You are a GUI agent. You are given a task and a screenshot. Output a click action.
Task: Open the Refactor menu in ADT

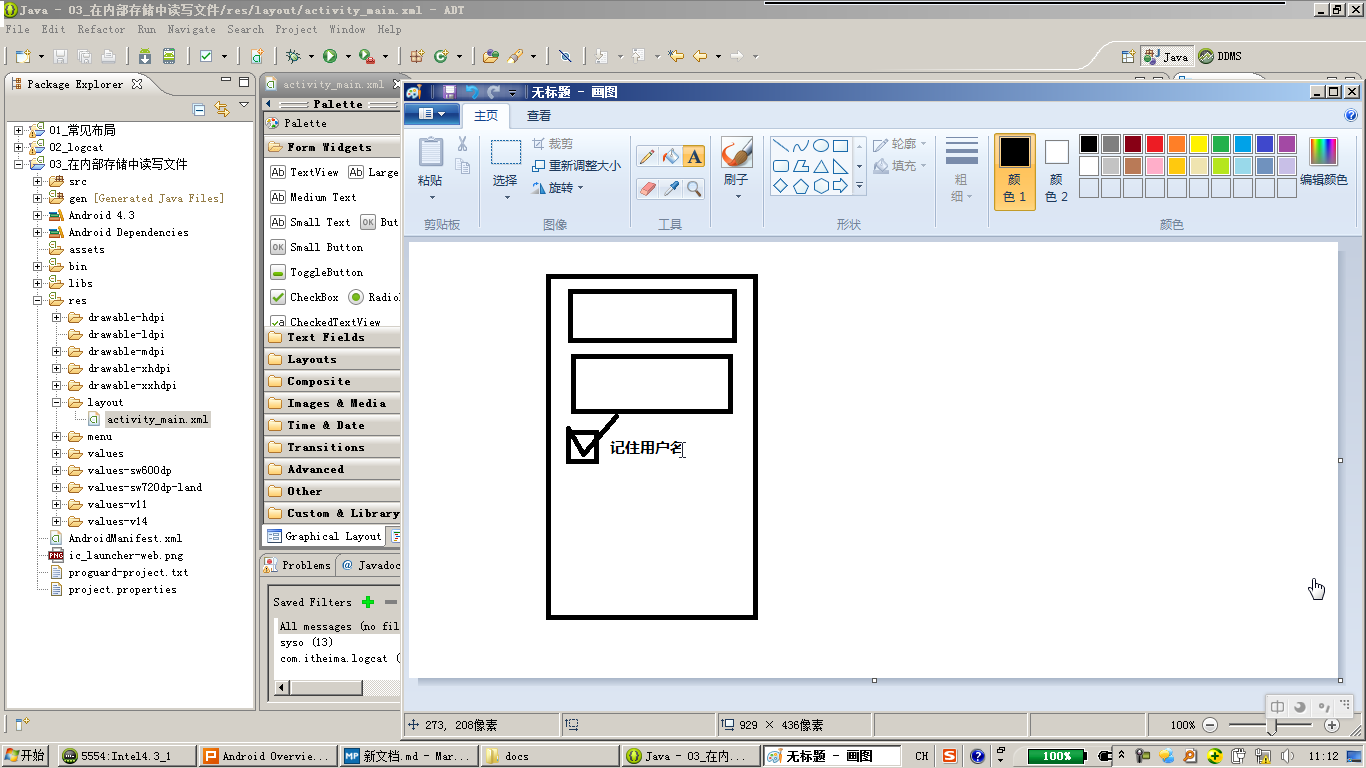click(101, 29)
